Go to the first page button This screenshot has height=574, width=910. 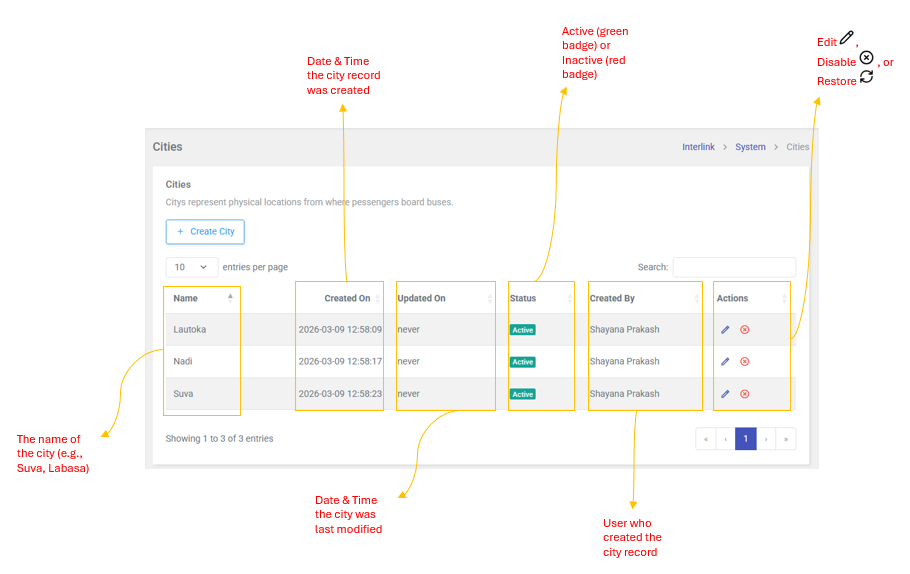(x=706, y=439)
